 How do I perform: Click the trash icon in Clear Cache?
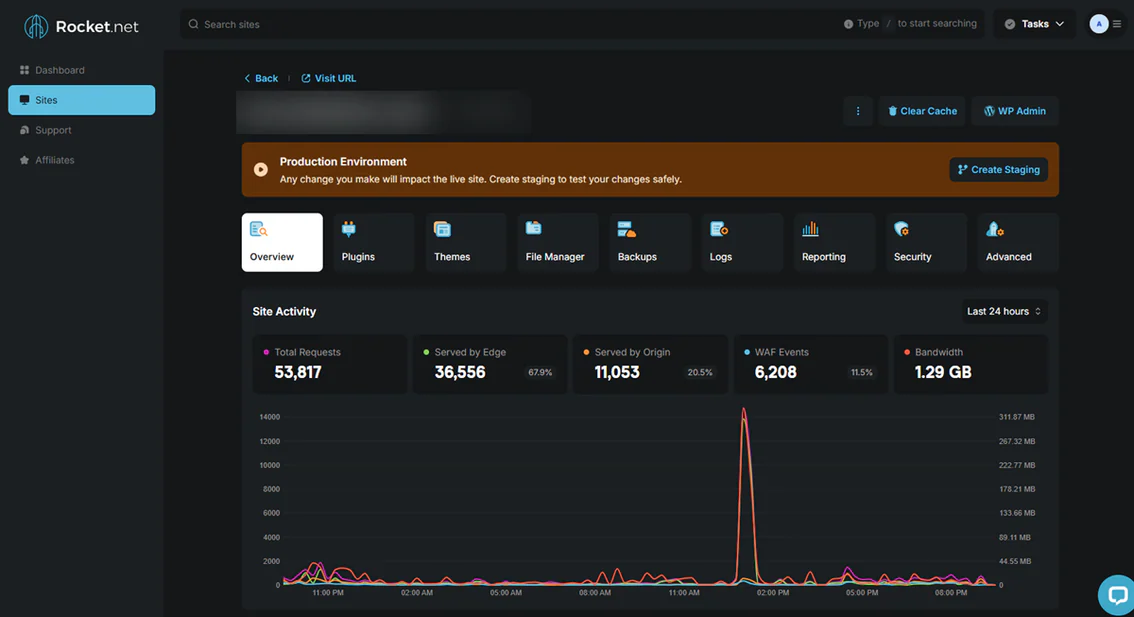click(892, 111)
